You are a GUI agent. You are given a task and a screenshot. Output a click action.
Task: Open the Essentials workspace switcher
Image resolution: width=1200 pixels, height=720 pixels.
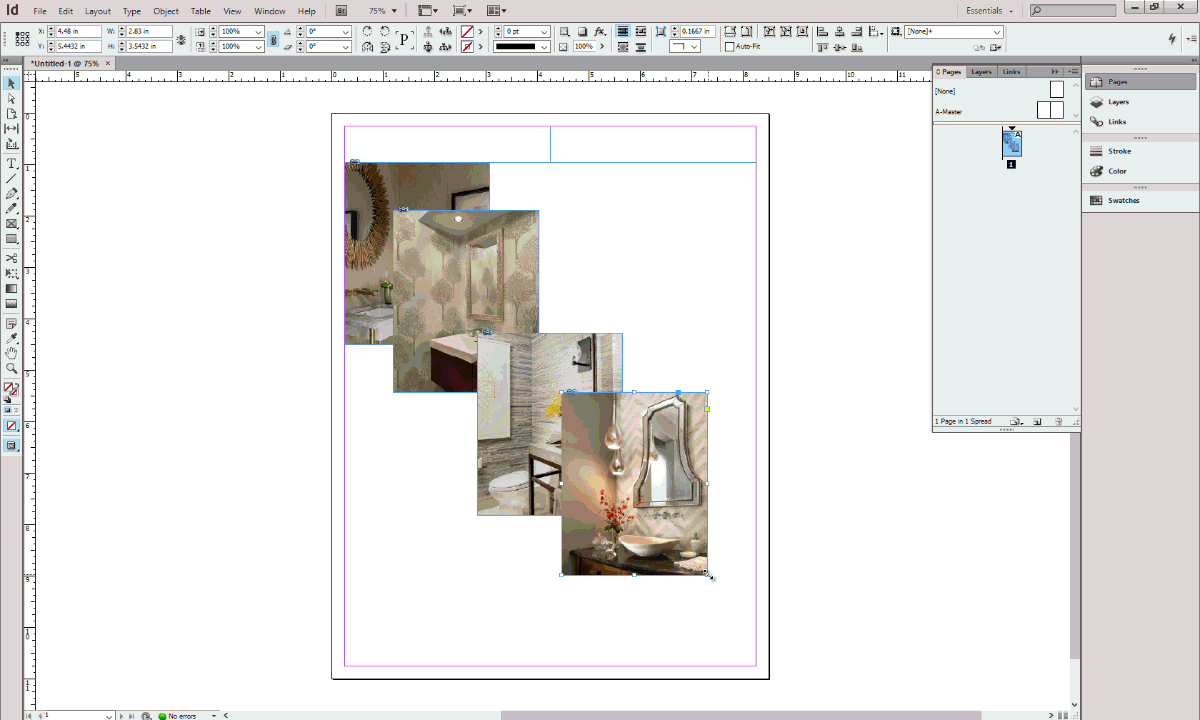(x=988, y=10)
